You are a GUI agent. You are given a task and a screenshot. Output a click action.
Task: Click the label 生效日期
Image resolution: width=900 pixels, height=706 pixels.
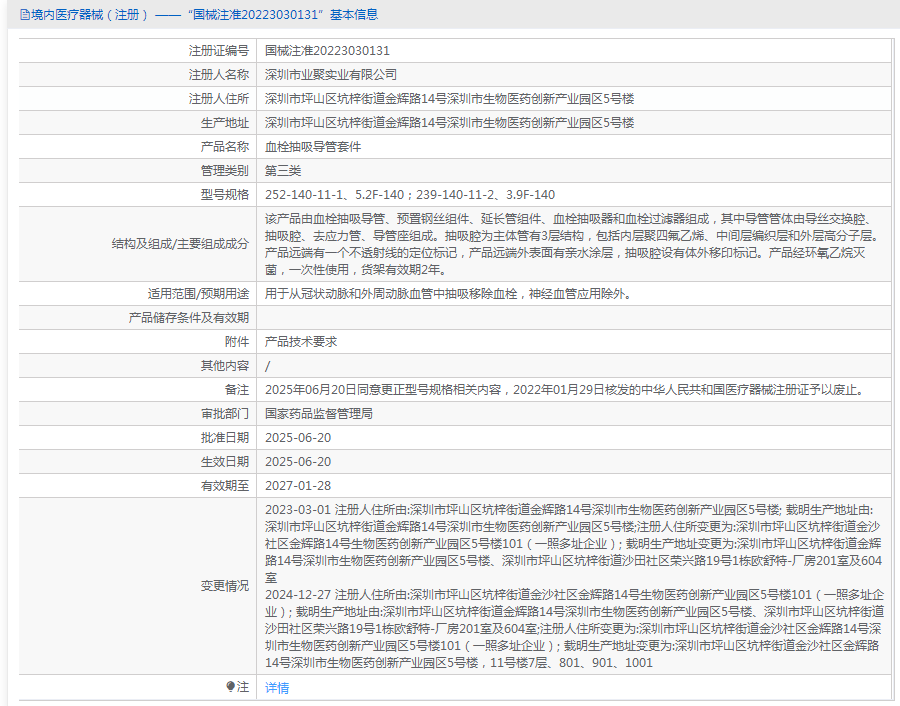224,462
